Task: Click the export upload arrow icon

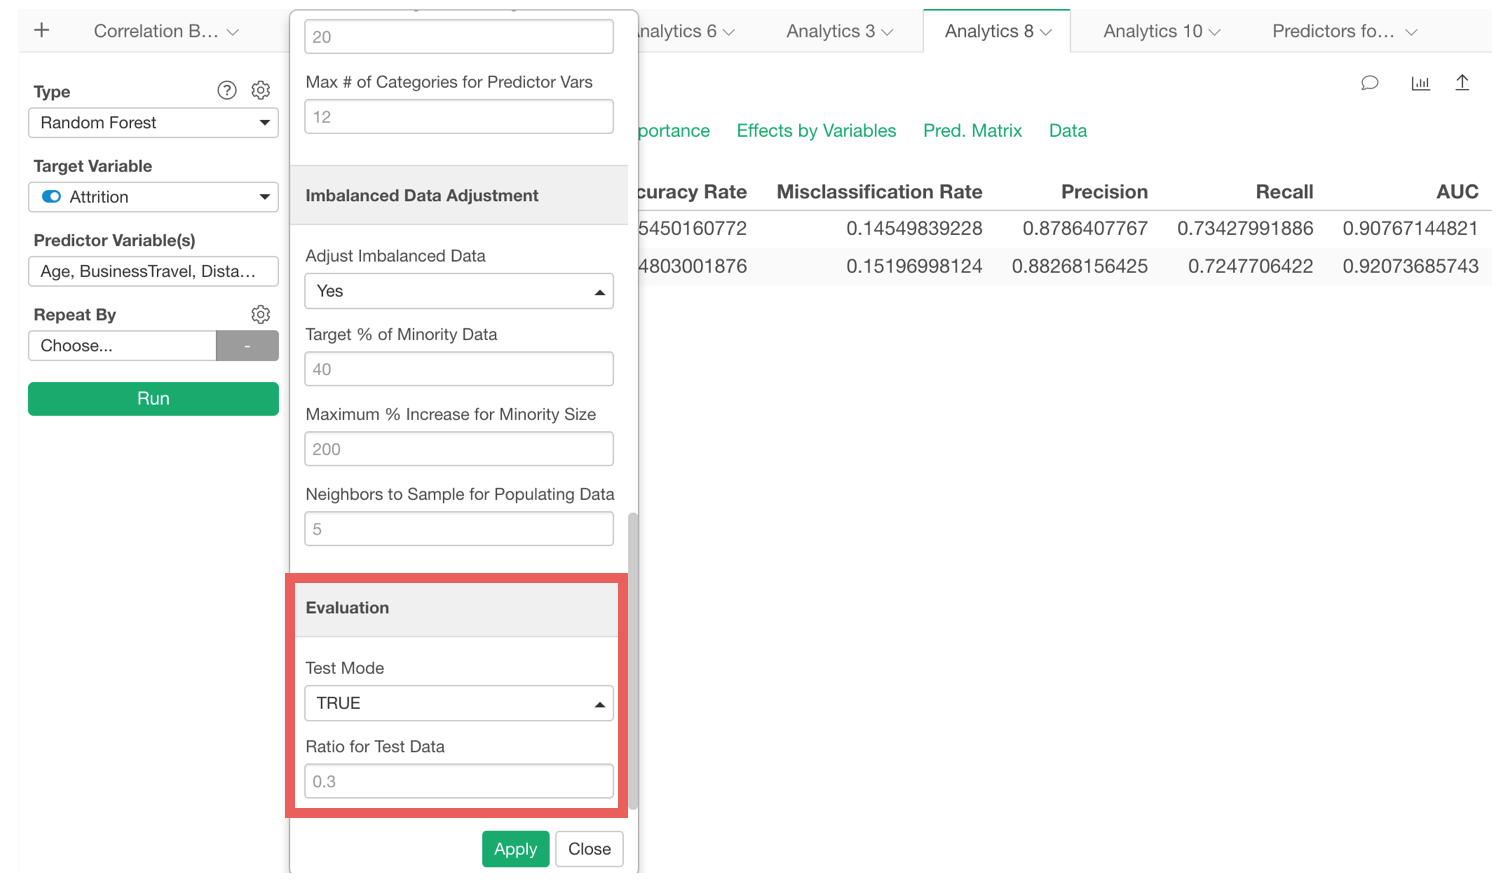Action: [x=1462, y=83]
